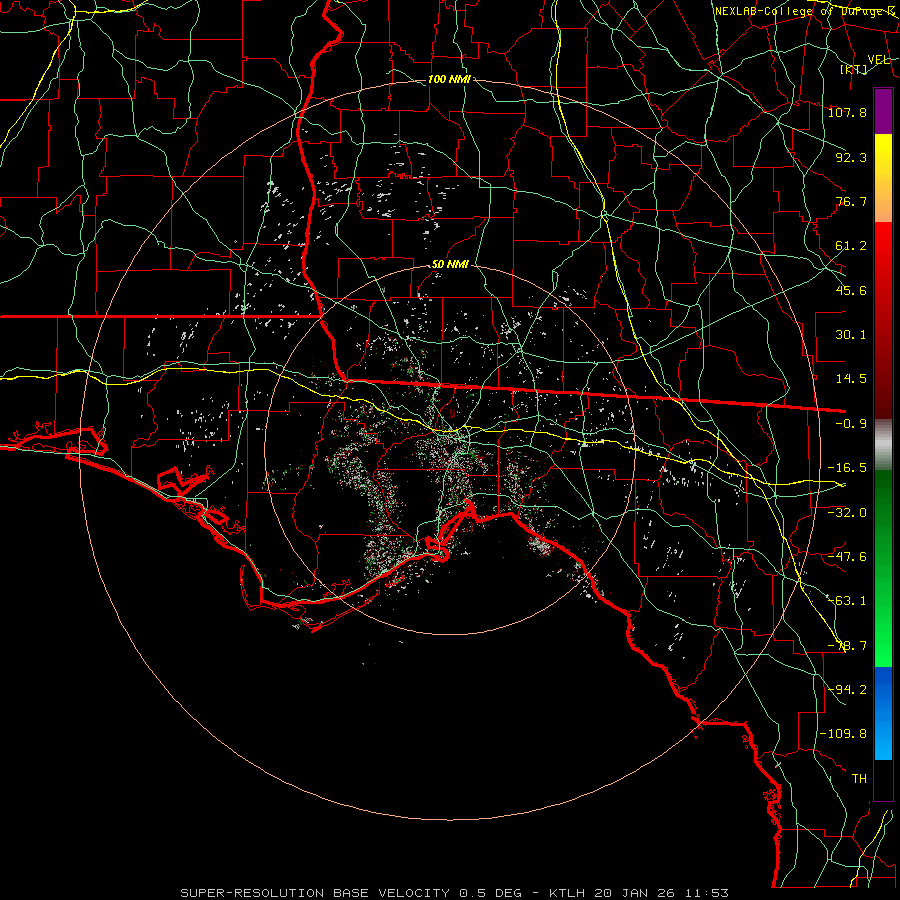900x900 pixels.
Task: Click the 50 NMI range ring label
Action: [451, 265]
